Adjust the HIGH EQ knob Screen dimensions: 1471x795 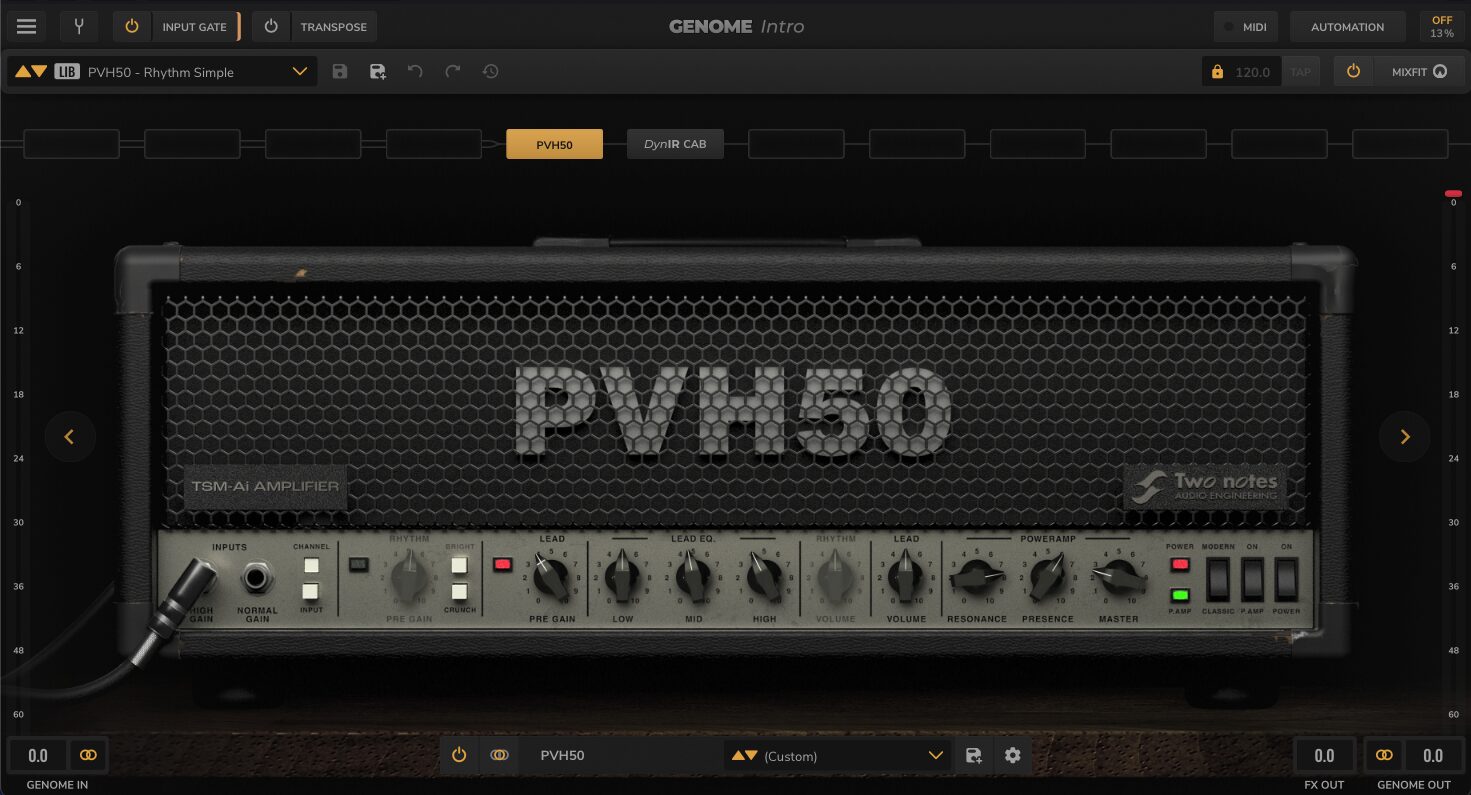coord(764,577)
